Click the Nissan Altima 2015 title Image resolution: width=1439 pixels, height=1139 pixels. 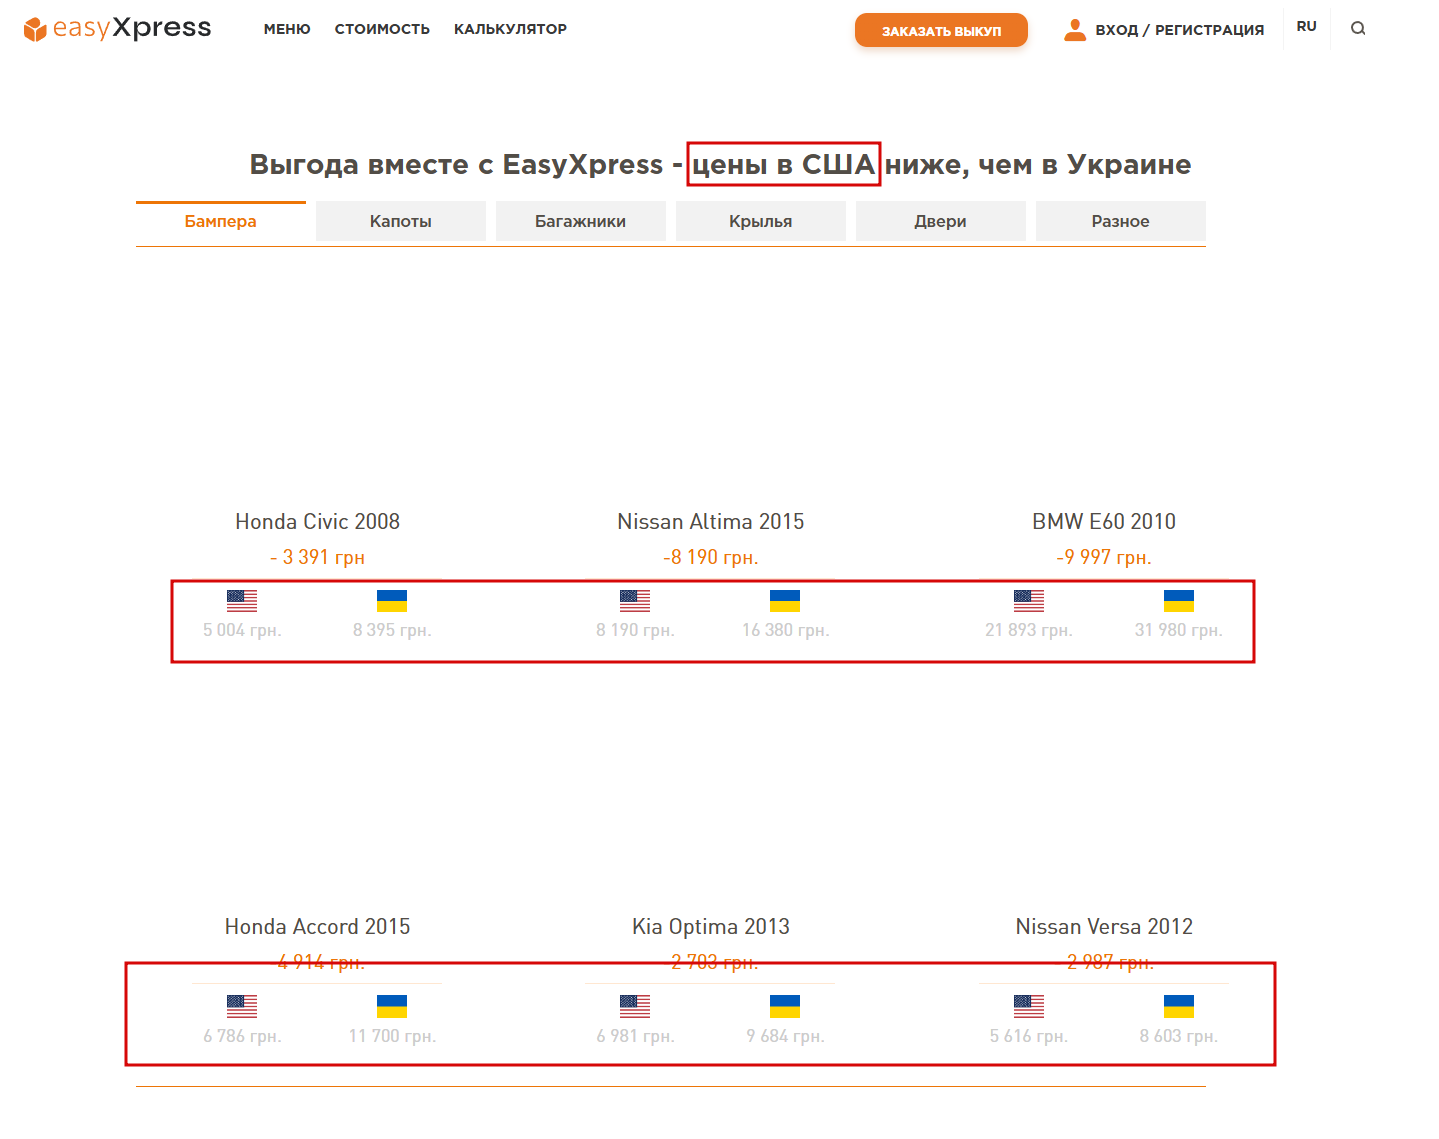click(x=711, y=521)
